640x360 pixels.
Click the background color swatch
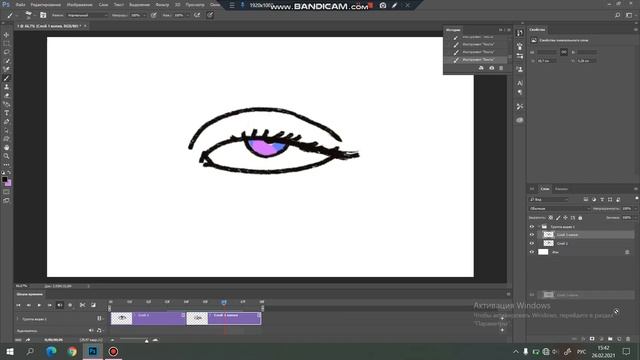[9, 183]
